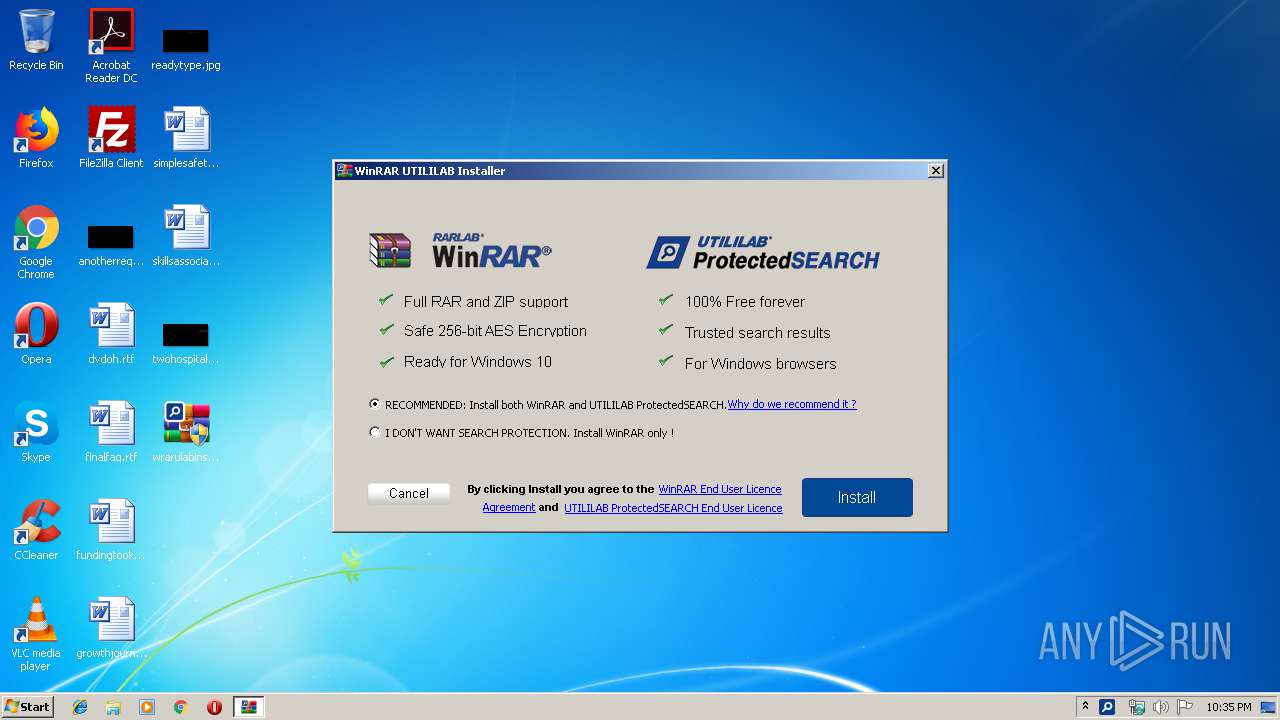1280x720 pixels.
Task: Select the skillsassocia... Word document
Action: 186,236
